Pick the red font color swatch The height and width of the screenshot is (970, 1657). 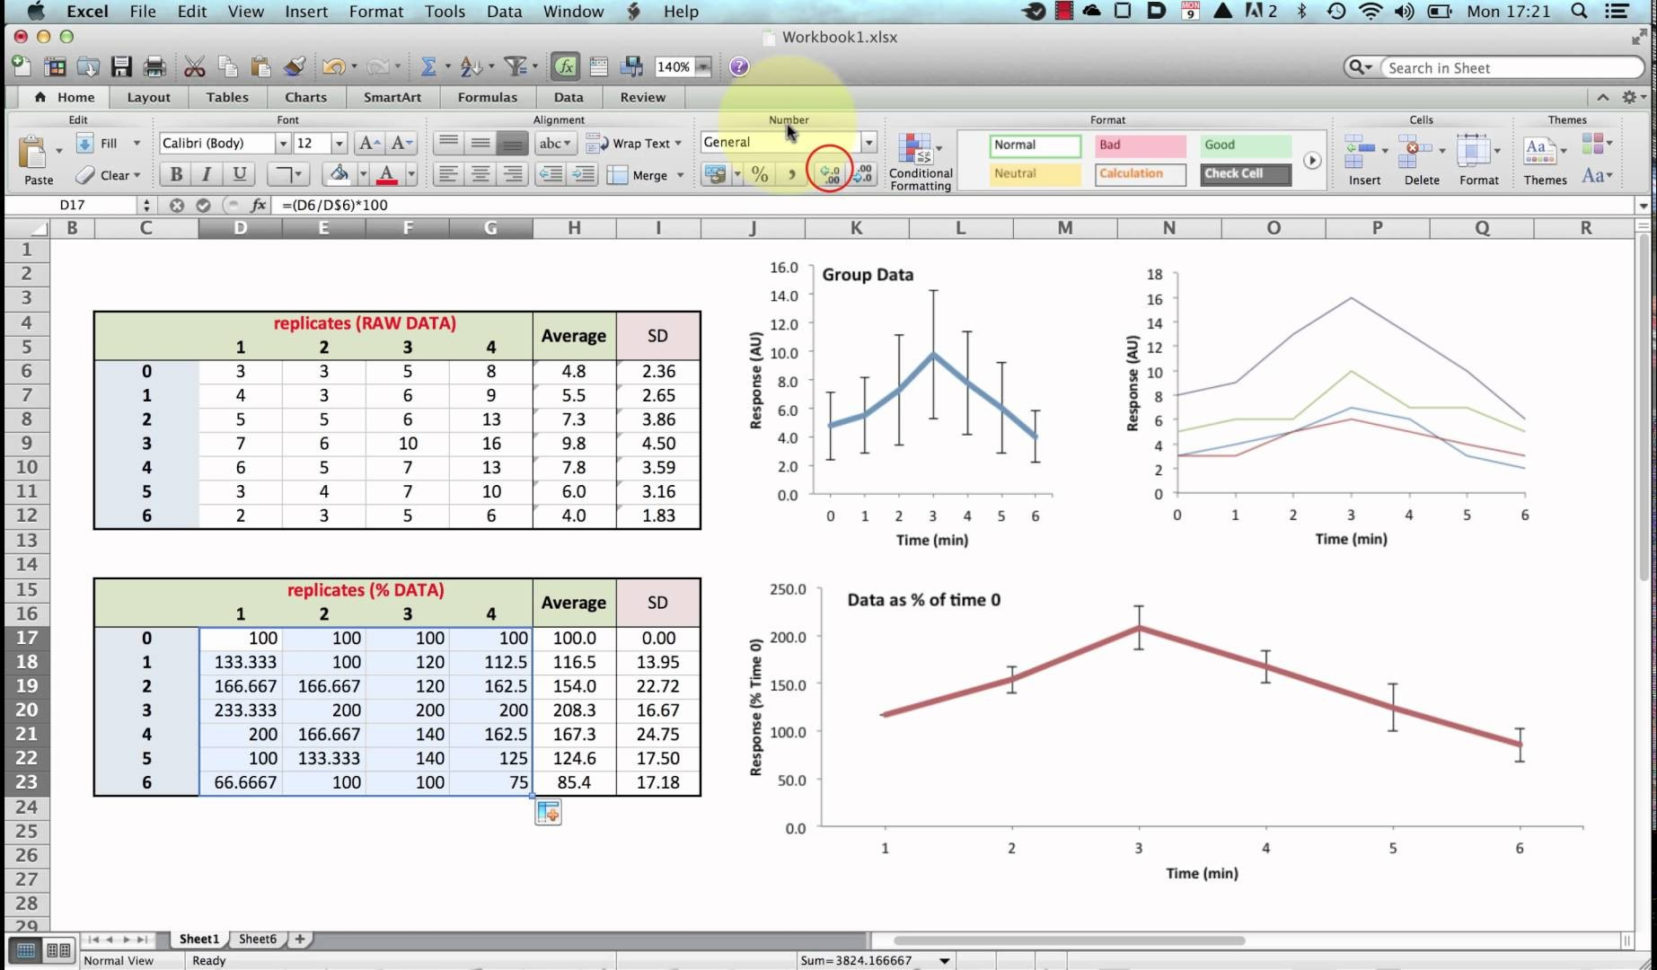tap(386, 174)
